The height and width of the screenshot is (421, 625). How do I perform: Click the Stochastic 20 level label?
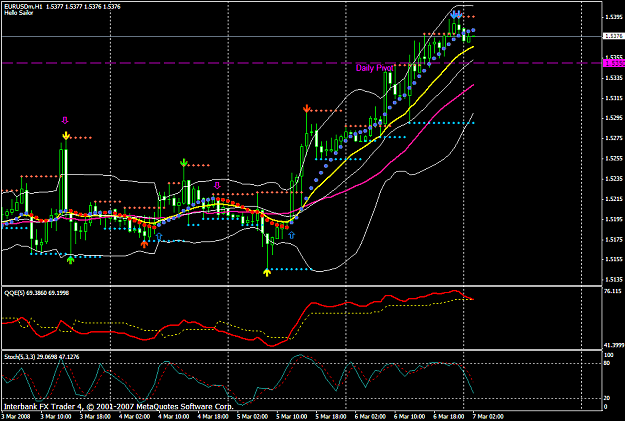(x=607, y=398)
